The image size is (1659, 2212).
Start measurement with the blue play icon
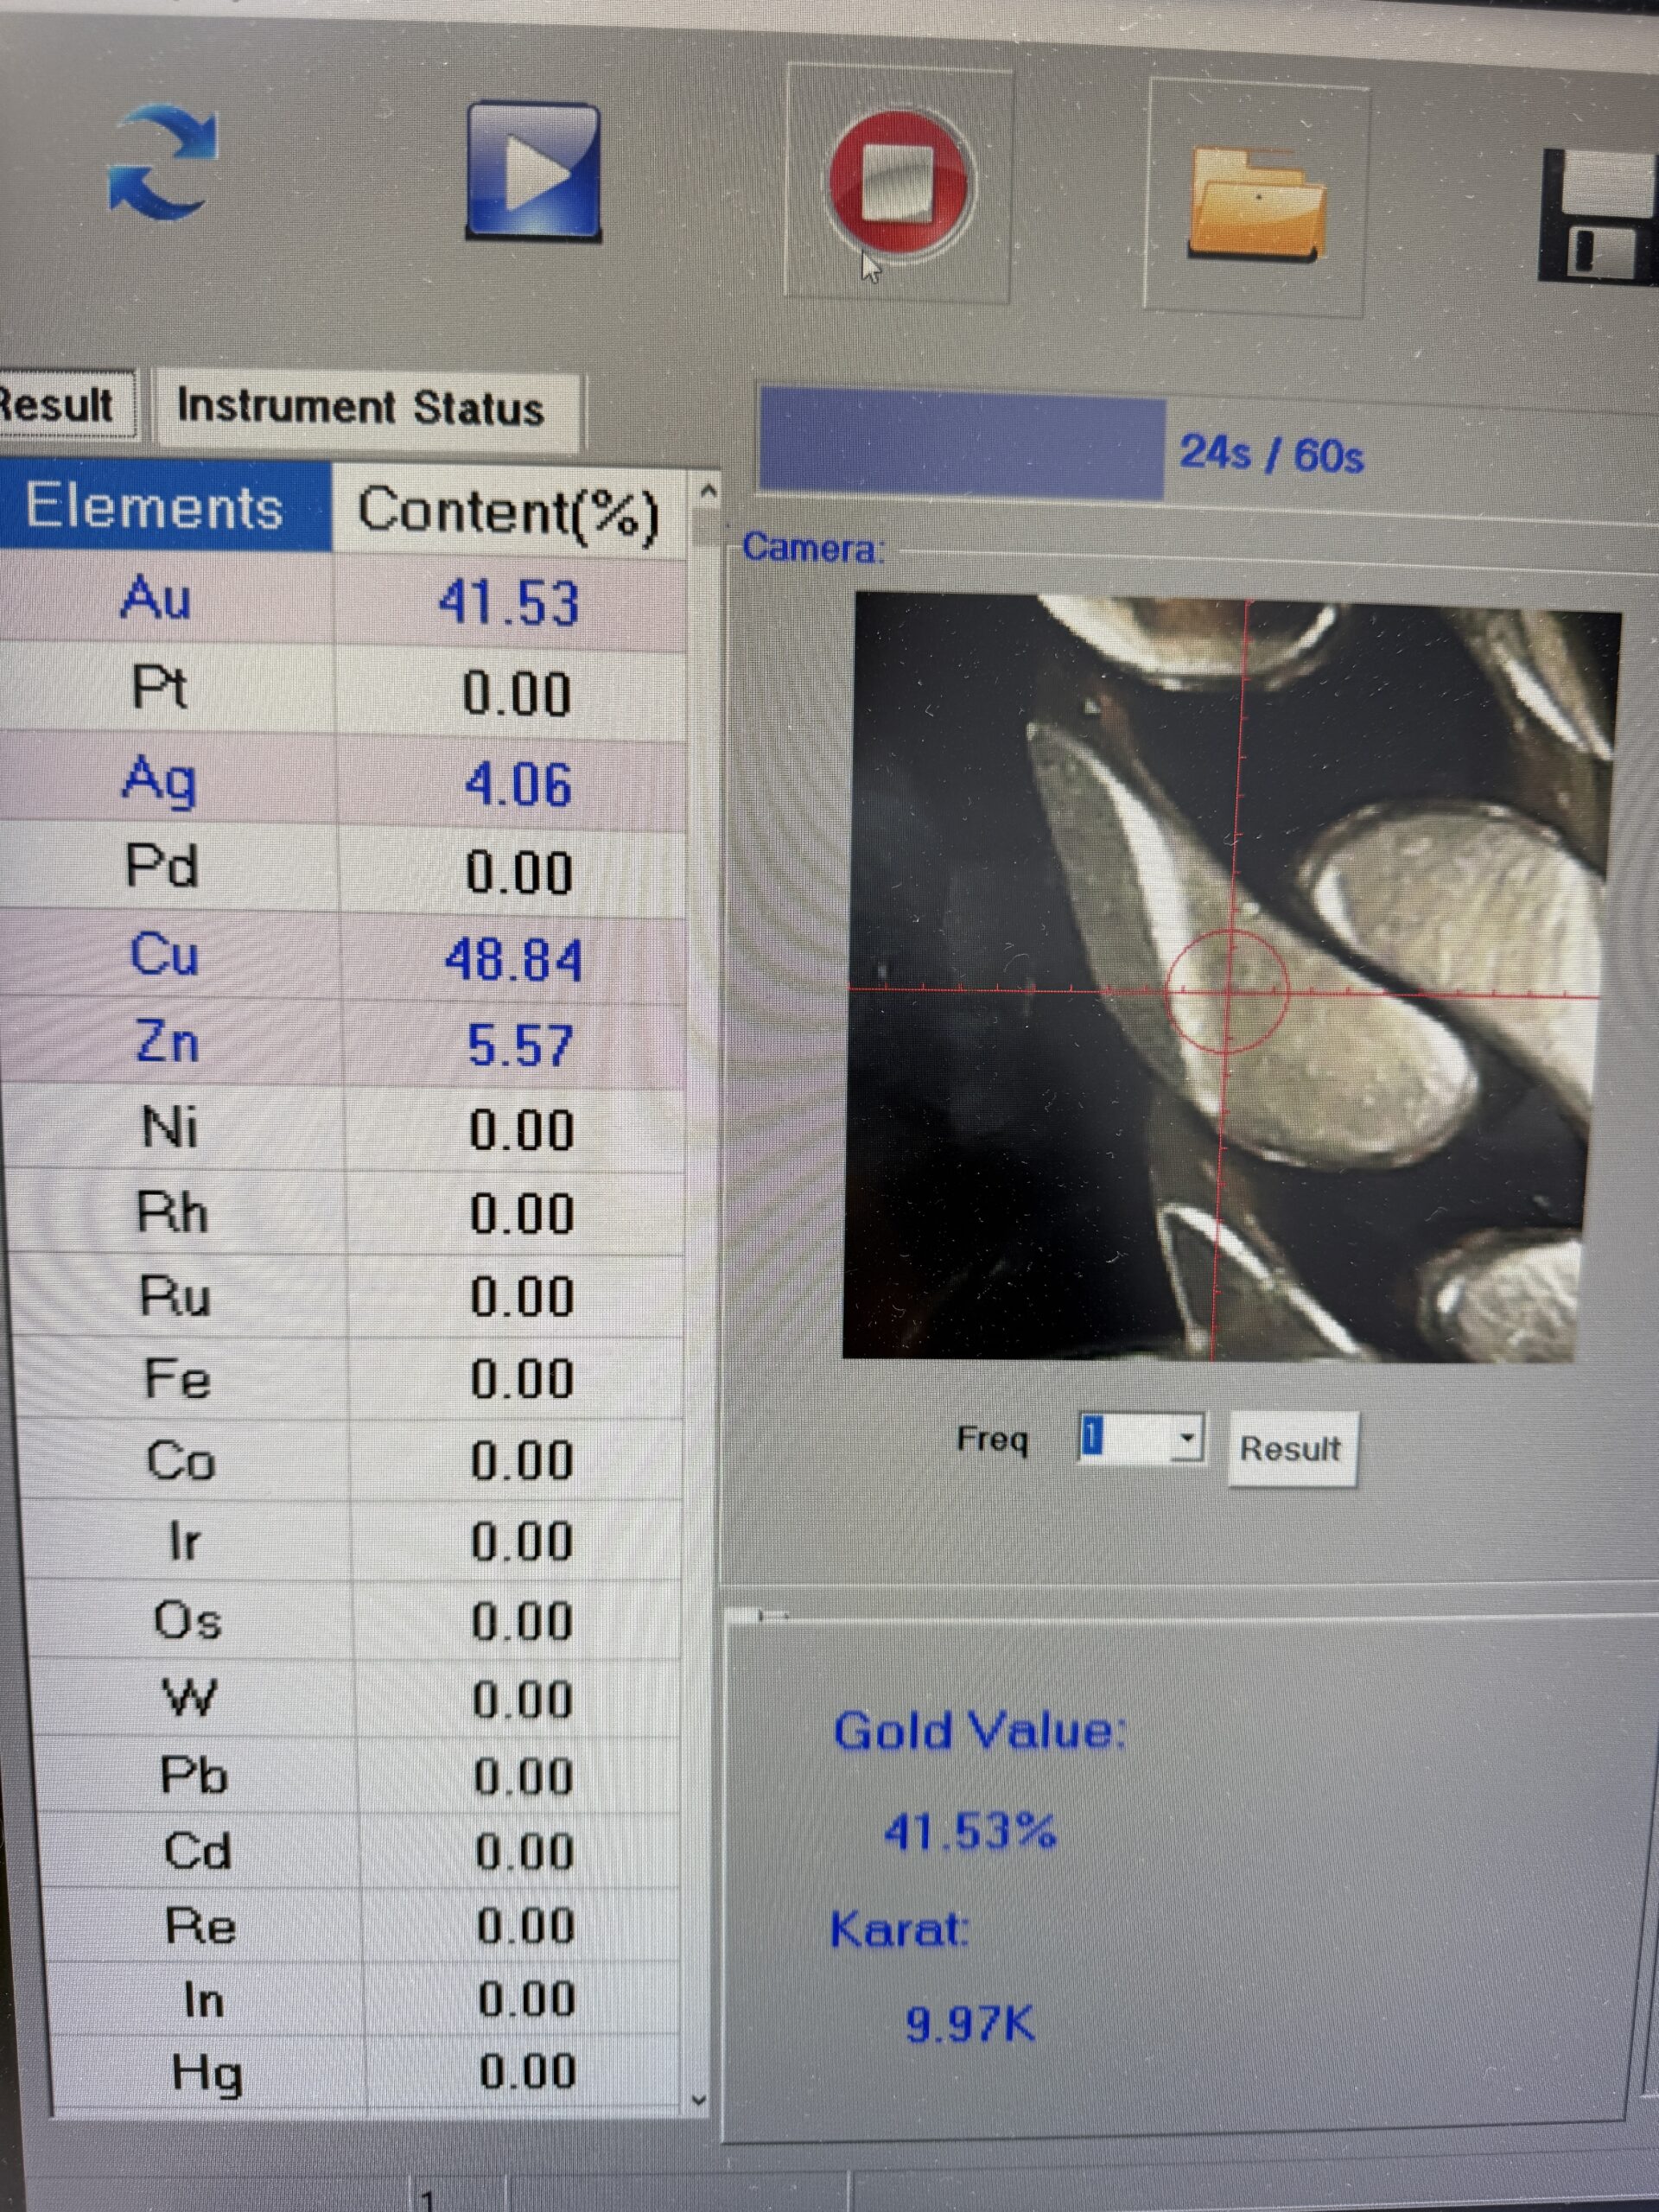tap(534, 171)
